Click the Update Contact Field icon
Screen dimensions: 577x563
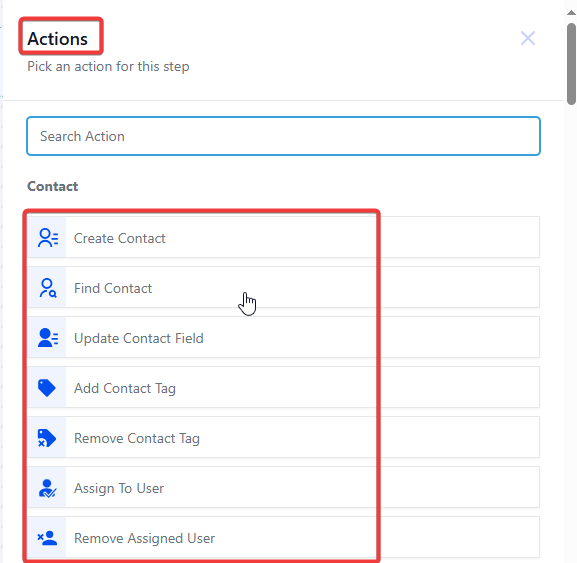48,338
